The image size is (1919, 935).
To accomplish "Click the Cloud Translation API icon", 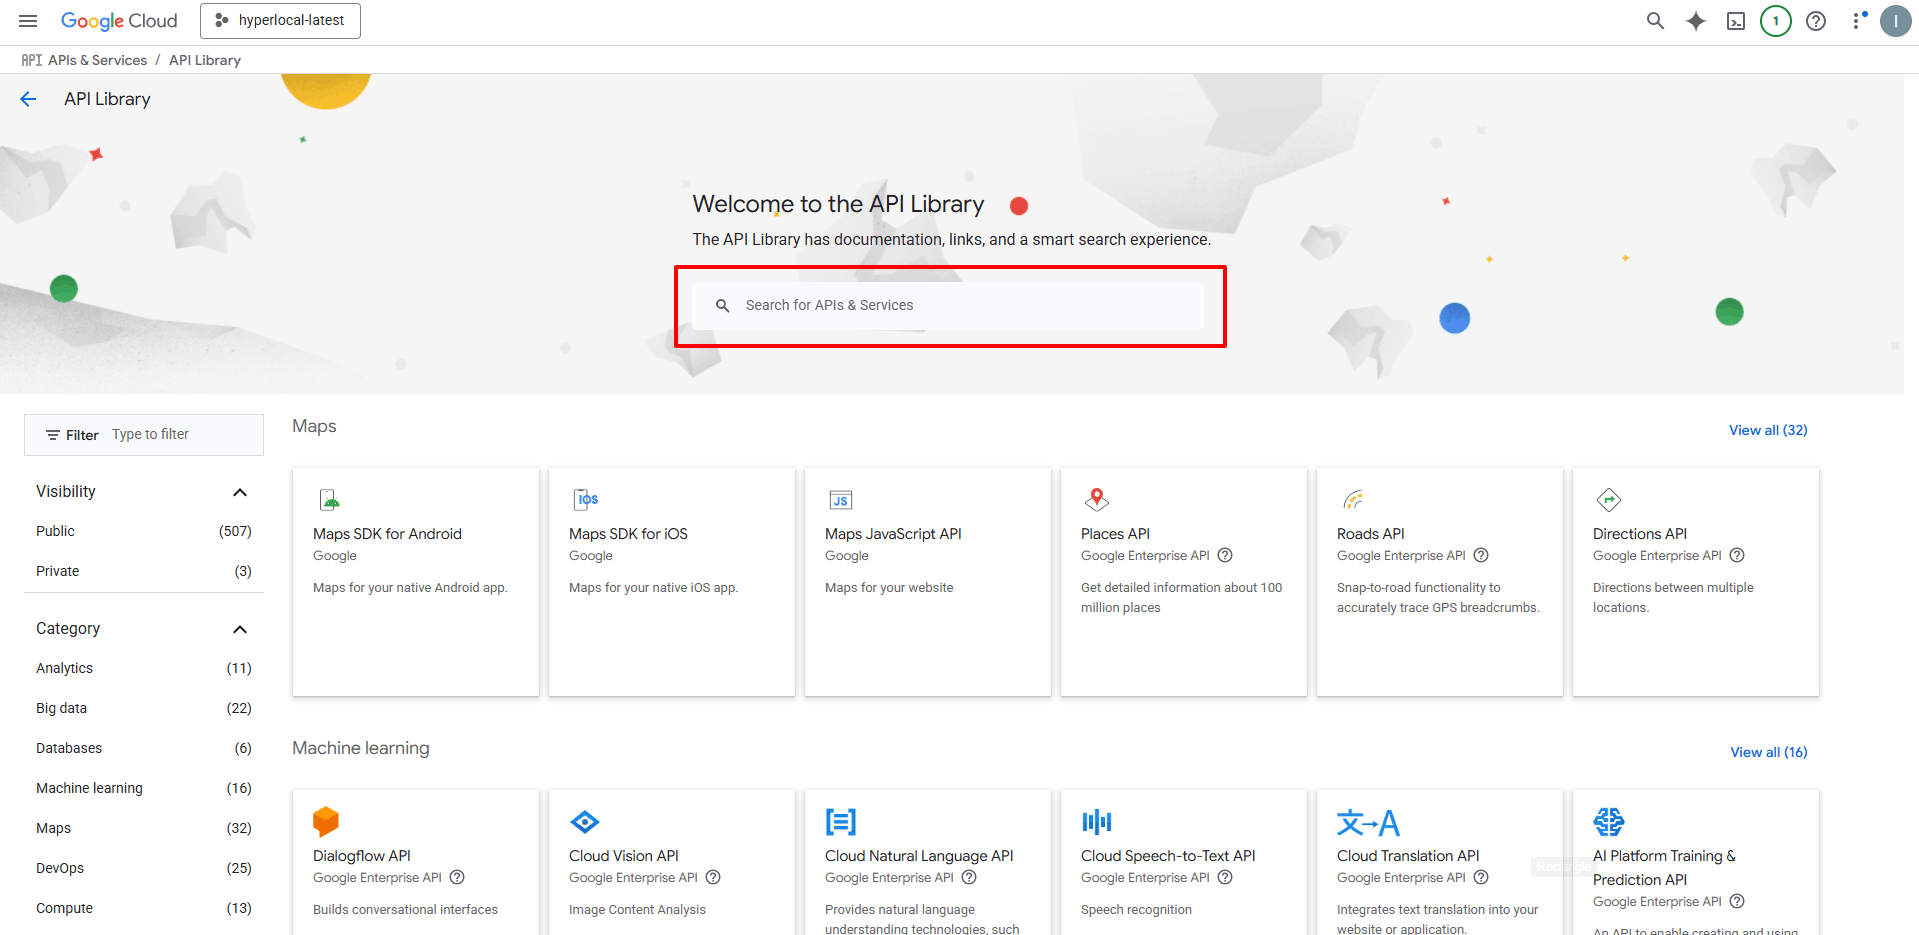I will (1368, 822).
